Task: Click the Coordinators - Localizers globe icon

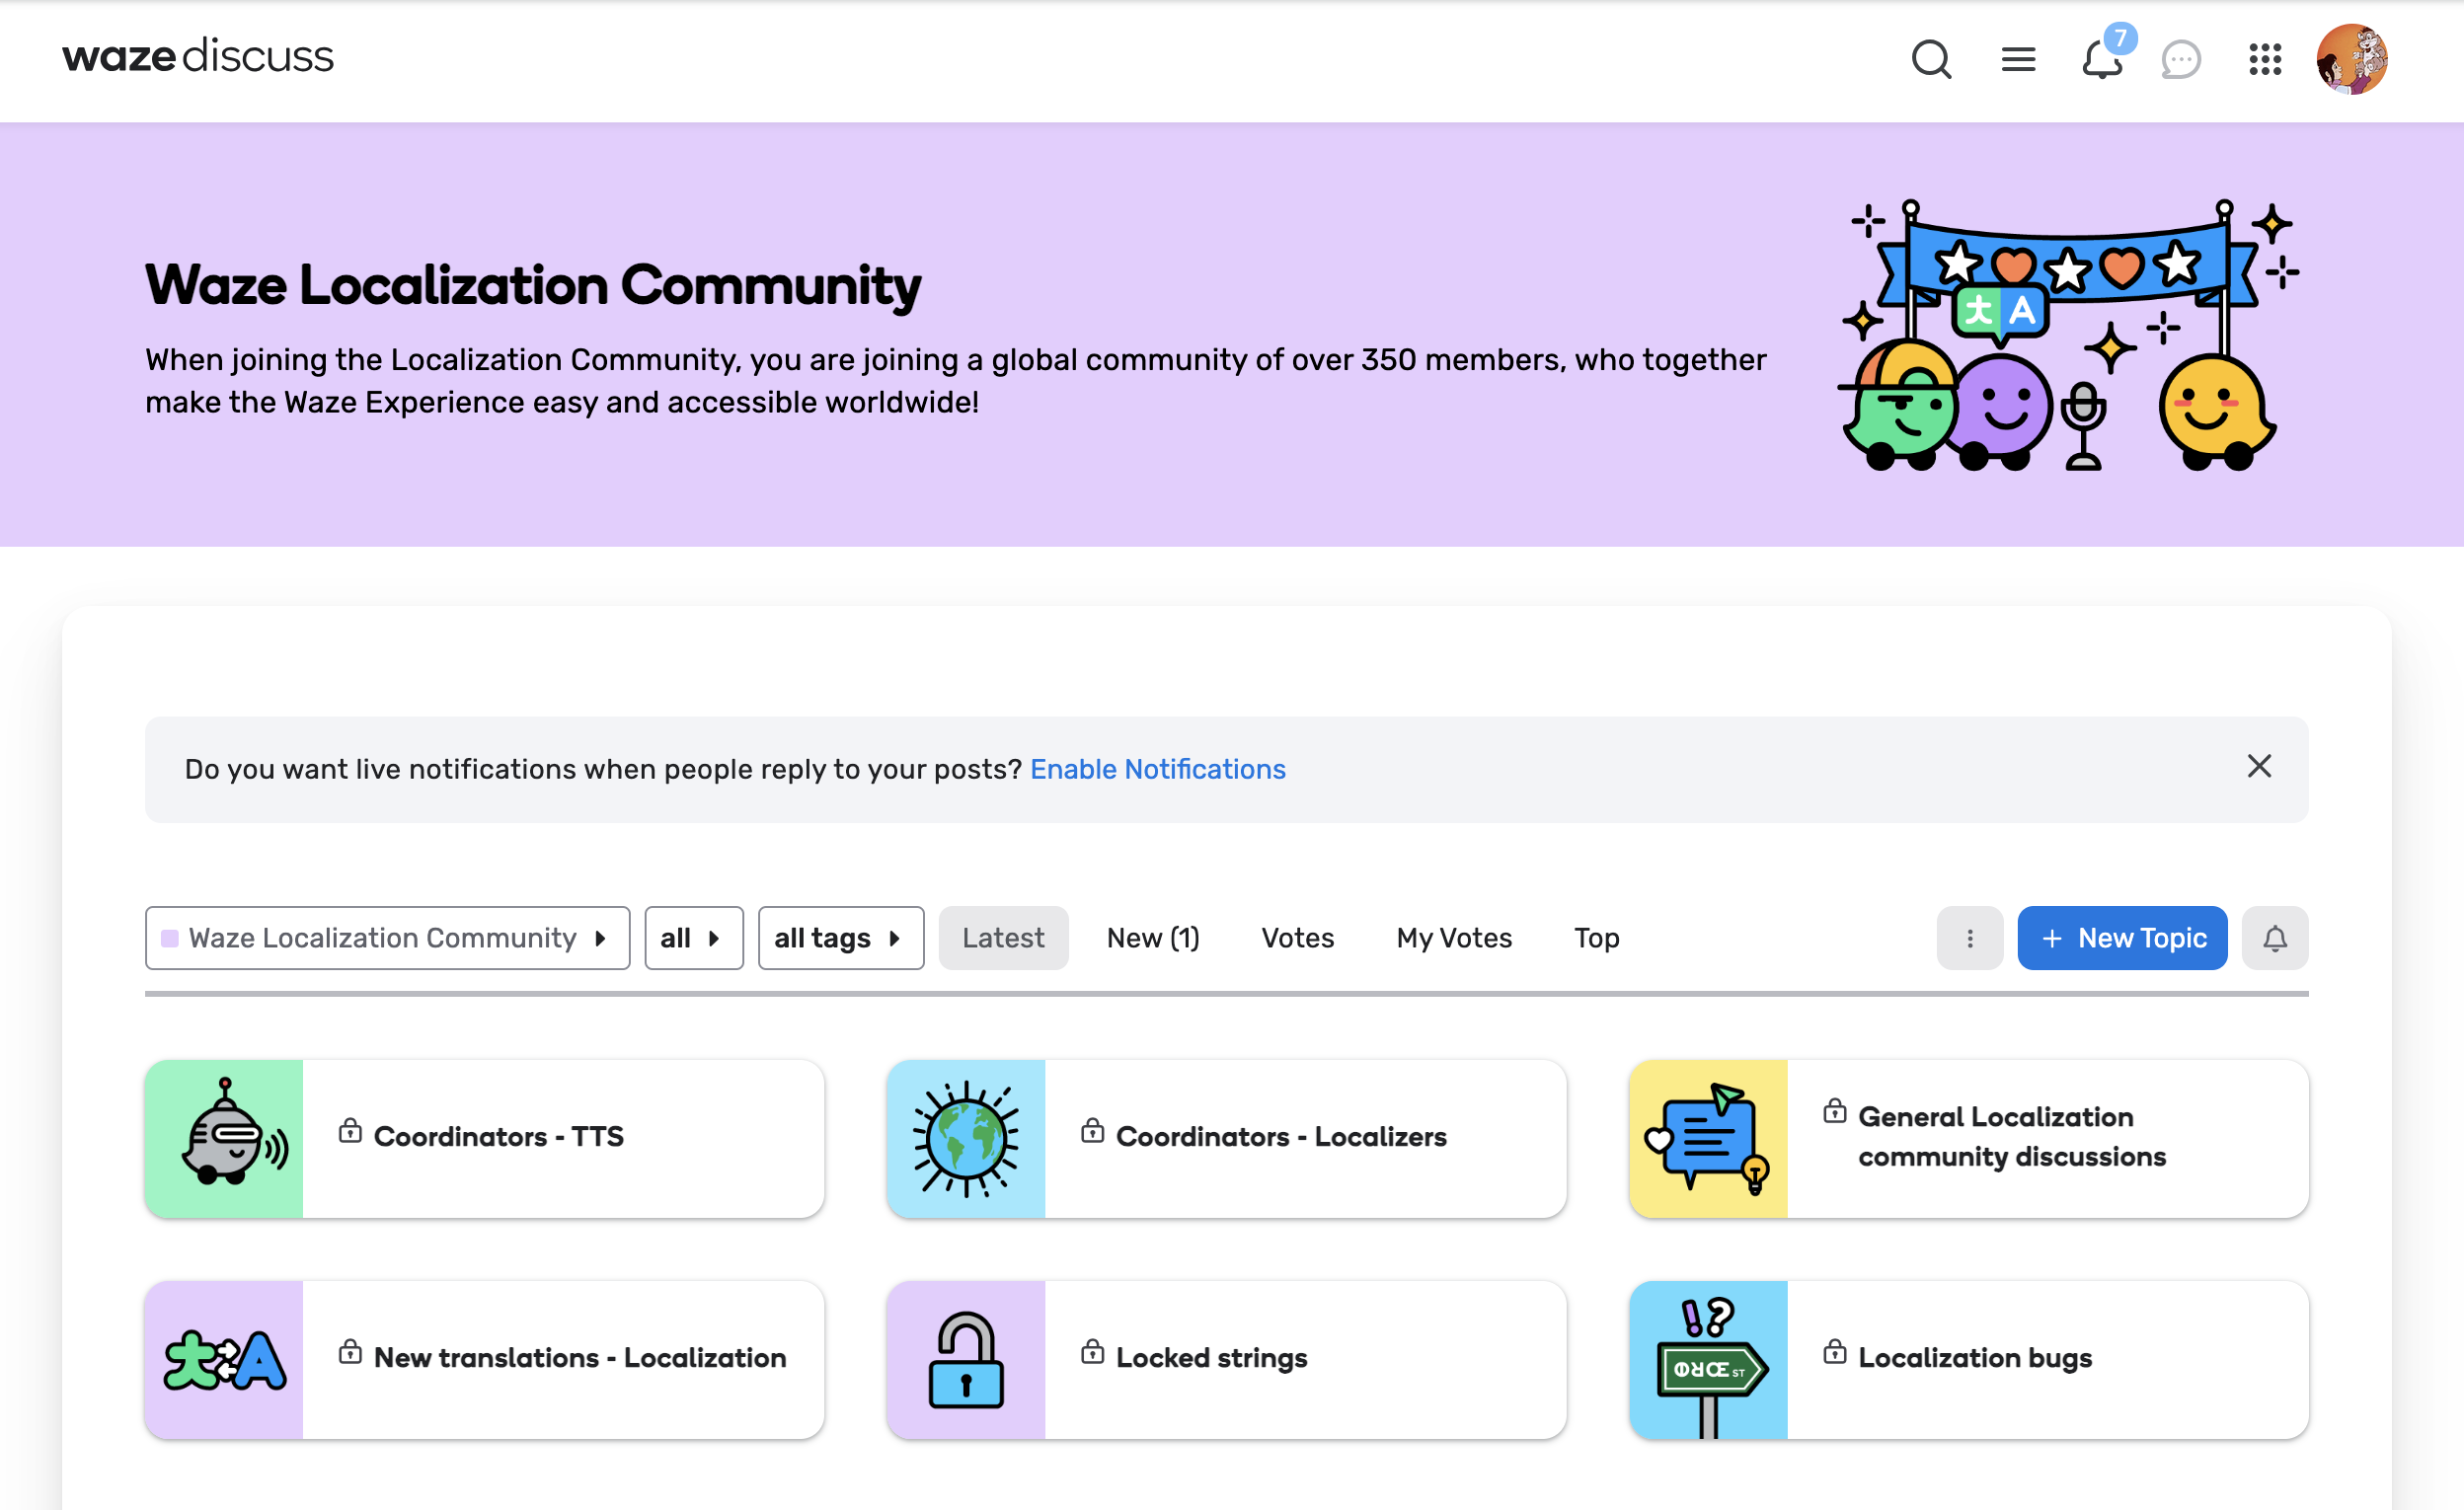Action: 966,1138
